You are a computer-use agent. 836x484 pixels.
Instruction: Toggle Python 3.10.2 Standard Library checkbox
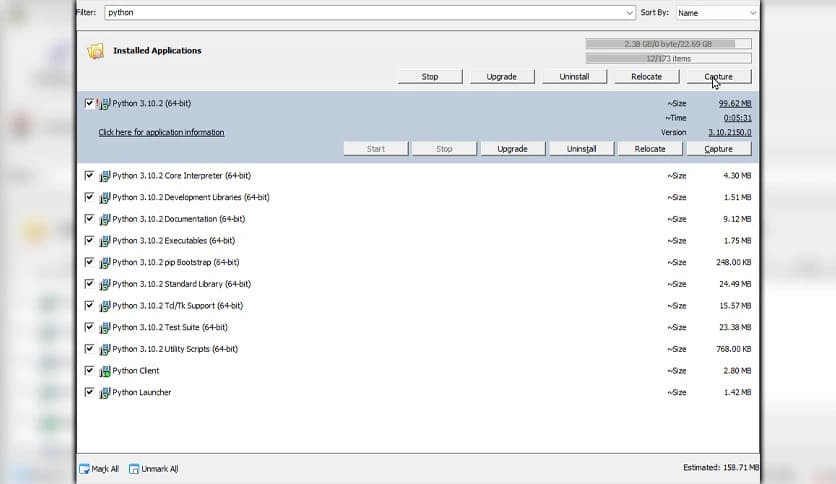89,284
